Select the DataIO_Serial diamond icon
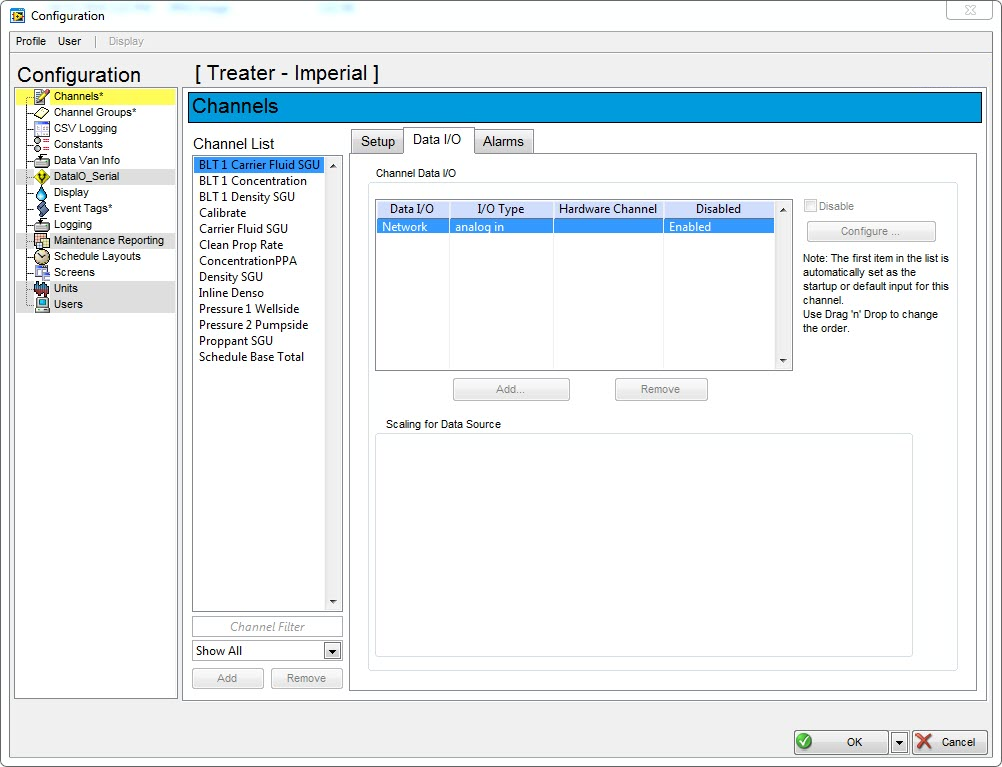This screenshot has width=1002, height=767. point(41,176)
